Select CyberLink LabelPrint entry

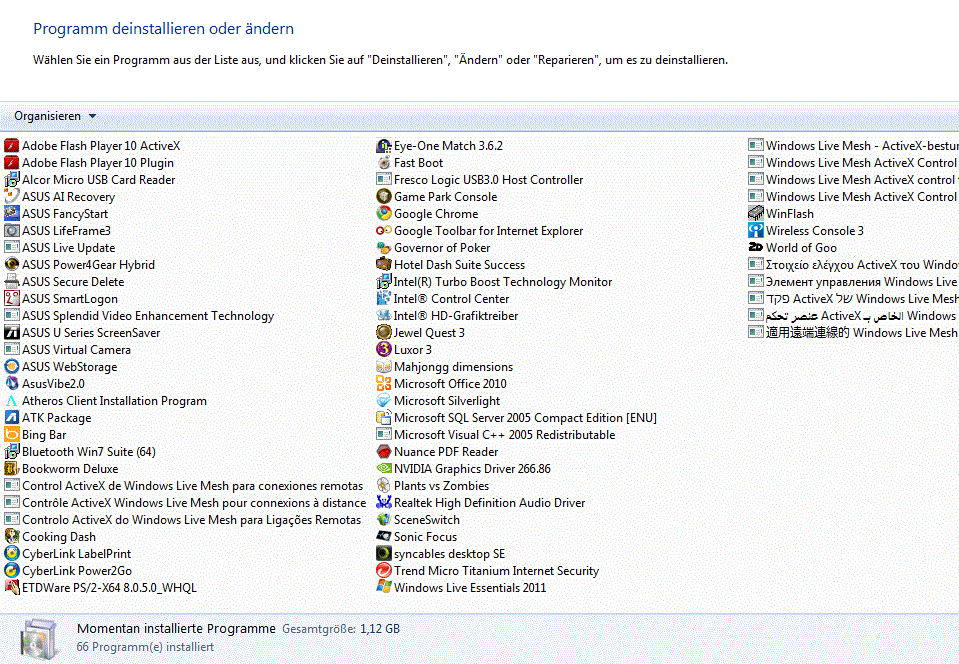68,553
